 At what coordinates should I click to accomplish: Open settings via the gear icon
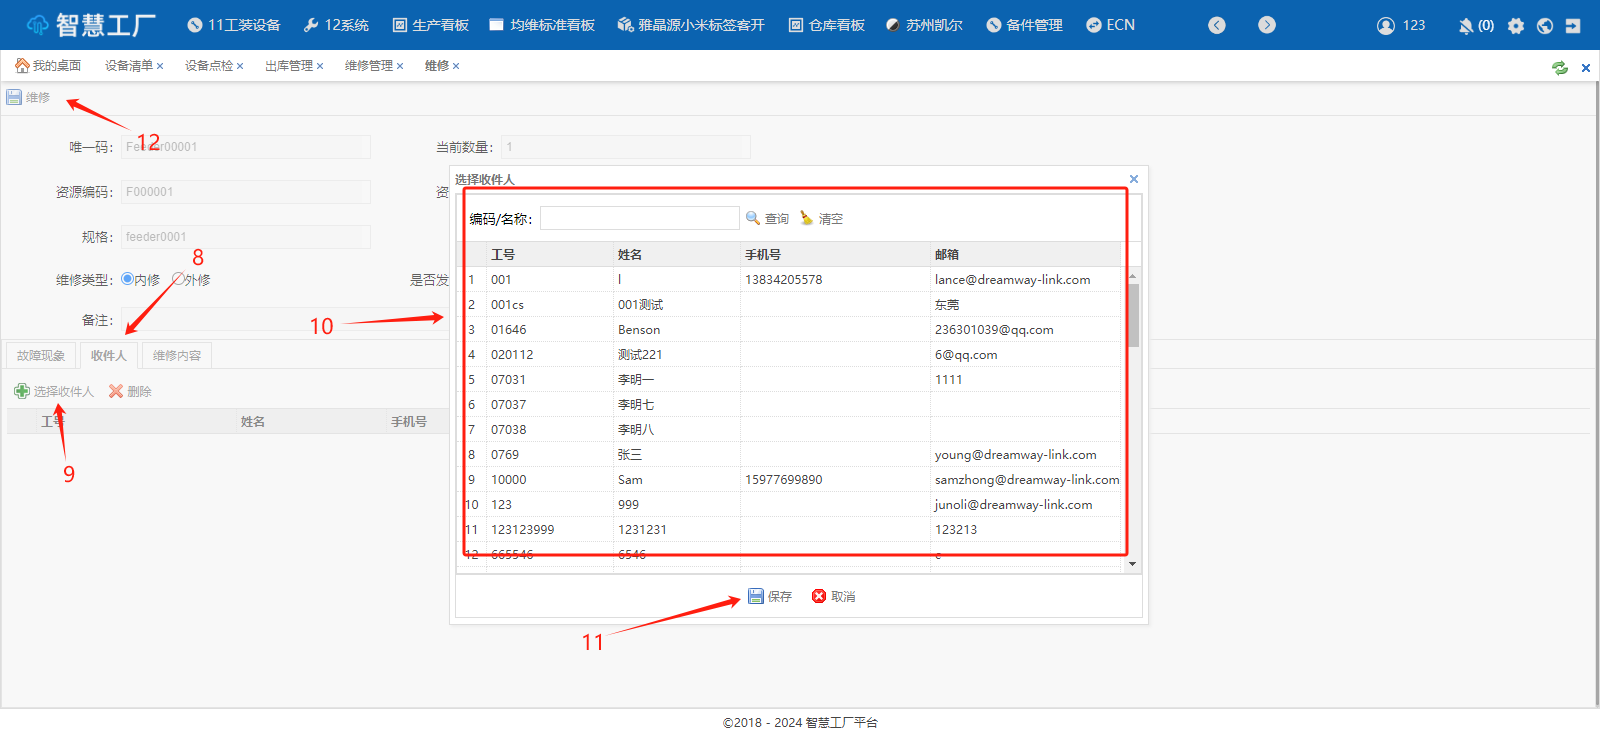pos(1516,26)
